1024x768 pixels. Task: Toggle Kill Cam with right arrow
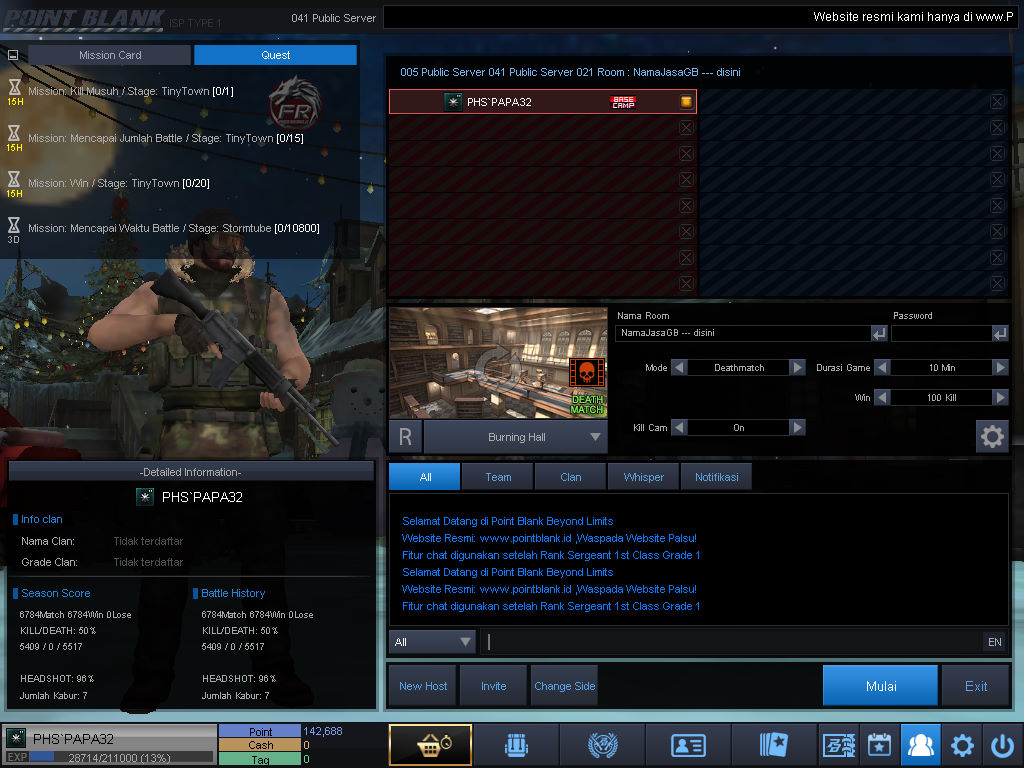click(797, 428)
